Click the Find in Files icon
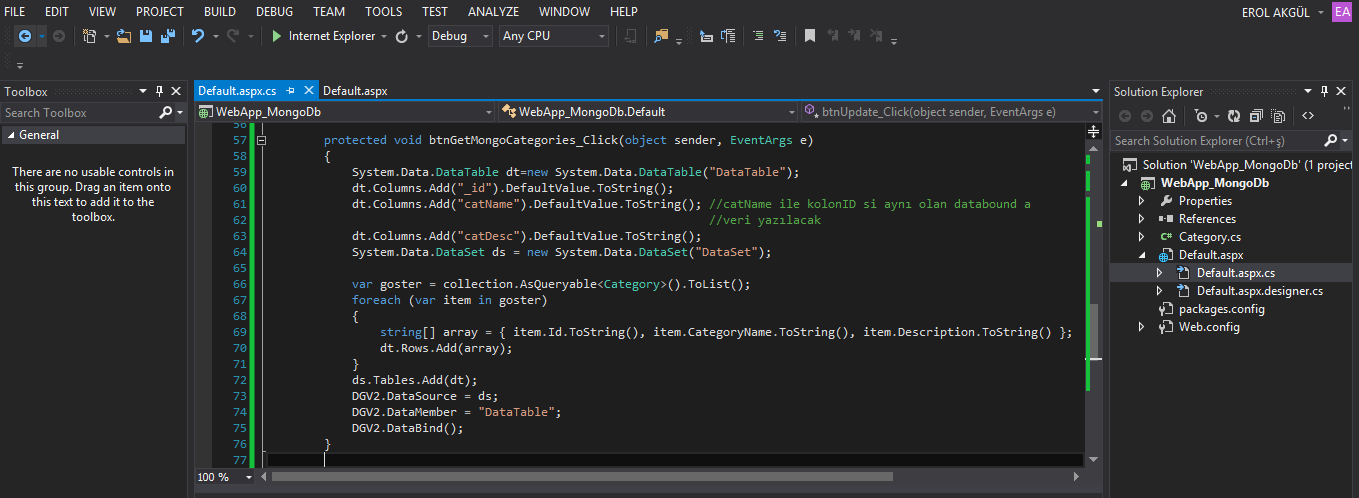The image size is (1359, 498). 661,36
